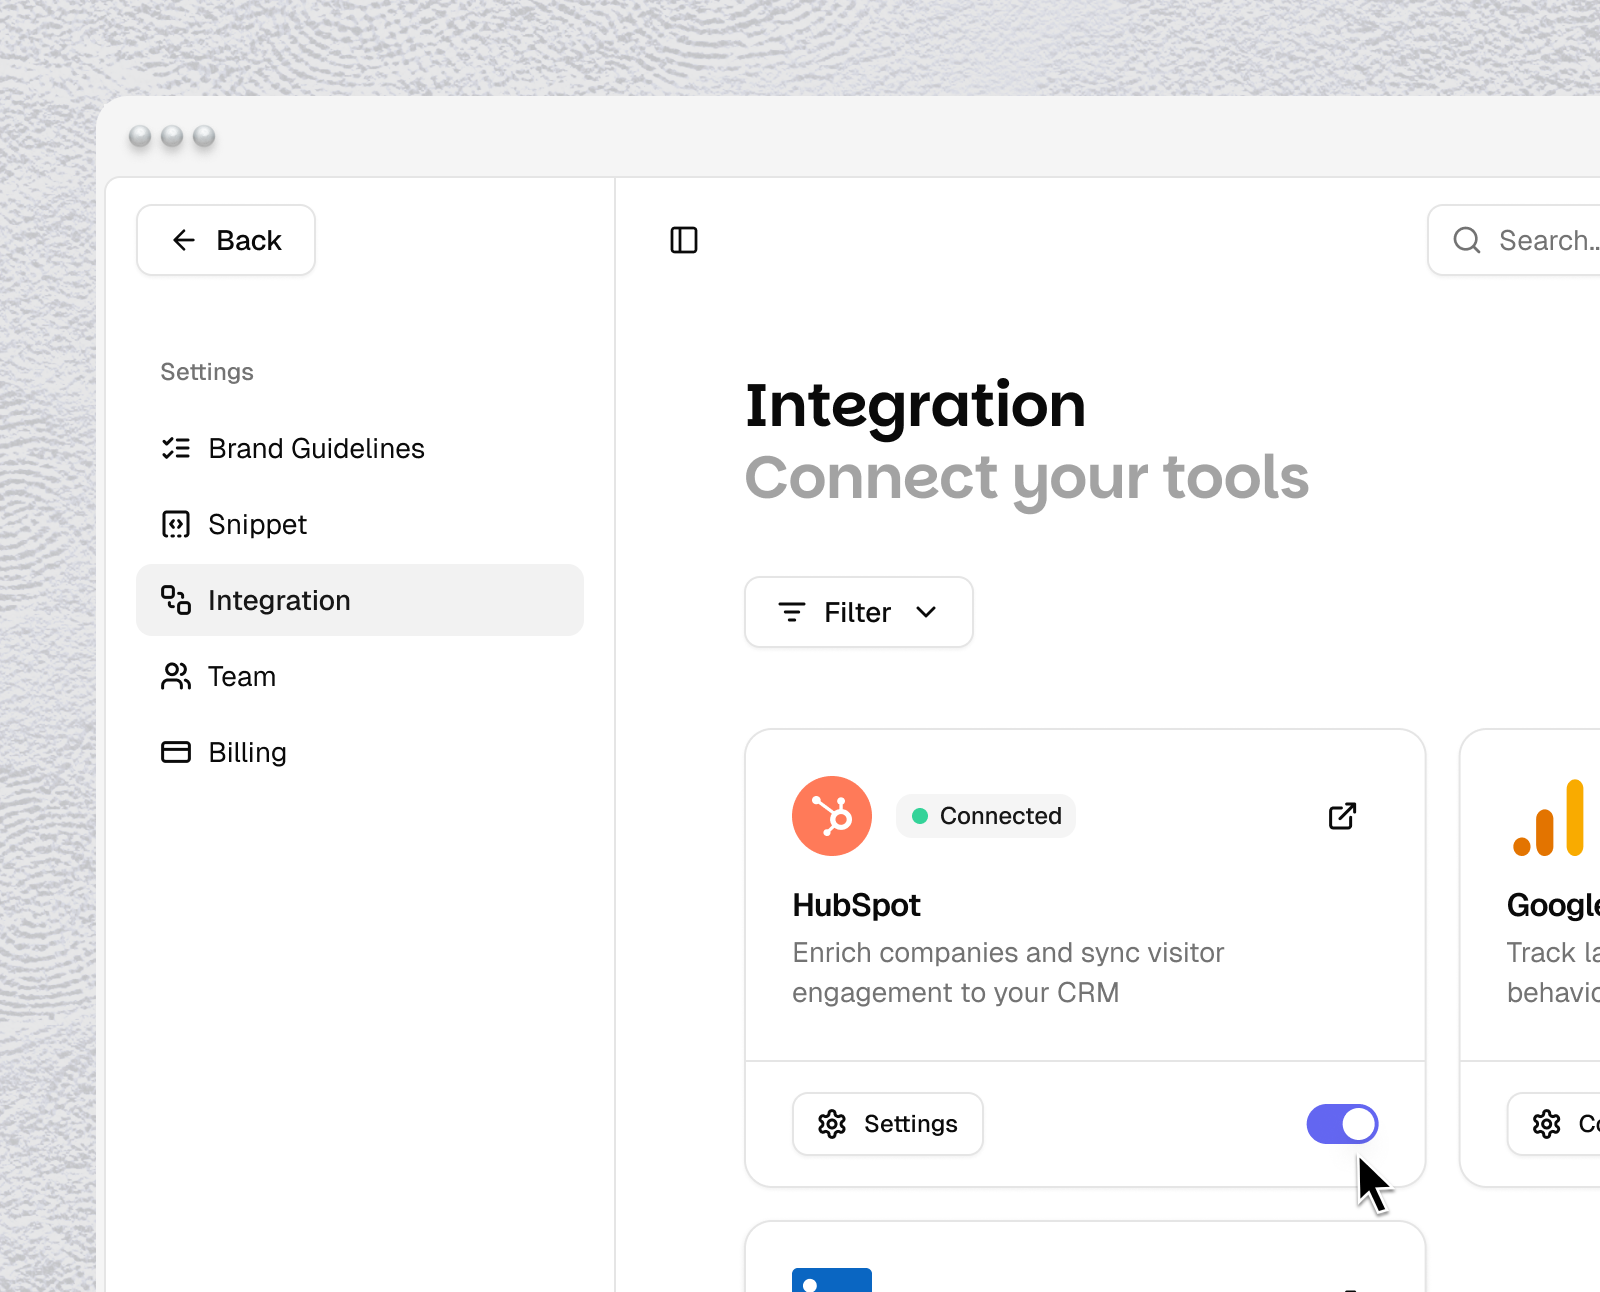Screen dimensions: 1600x1292
Task: Click the Back button
Action: (226, 240)
